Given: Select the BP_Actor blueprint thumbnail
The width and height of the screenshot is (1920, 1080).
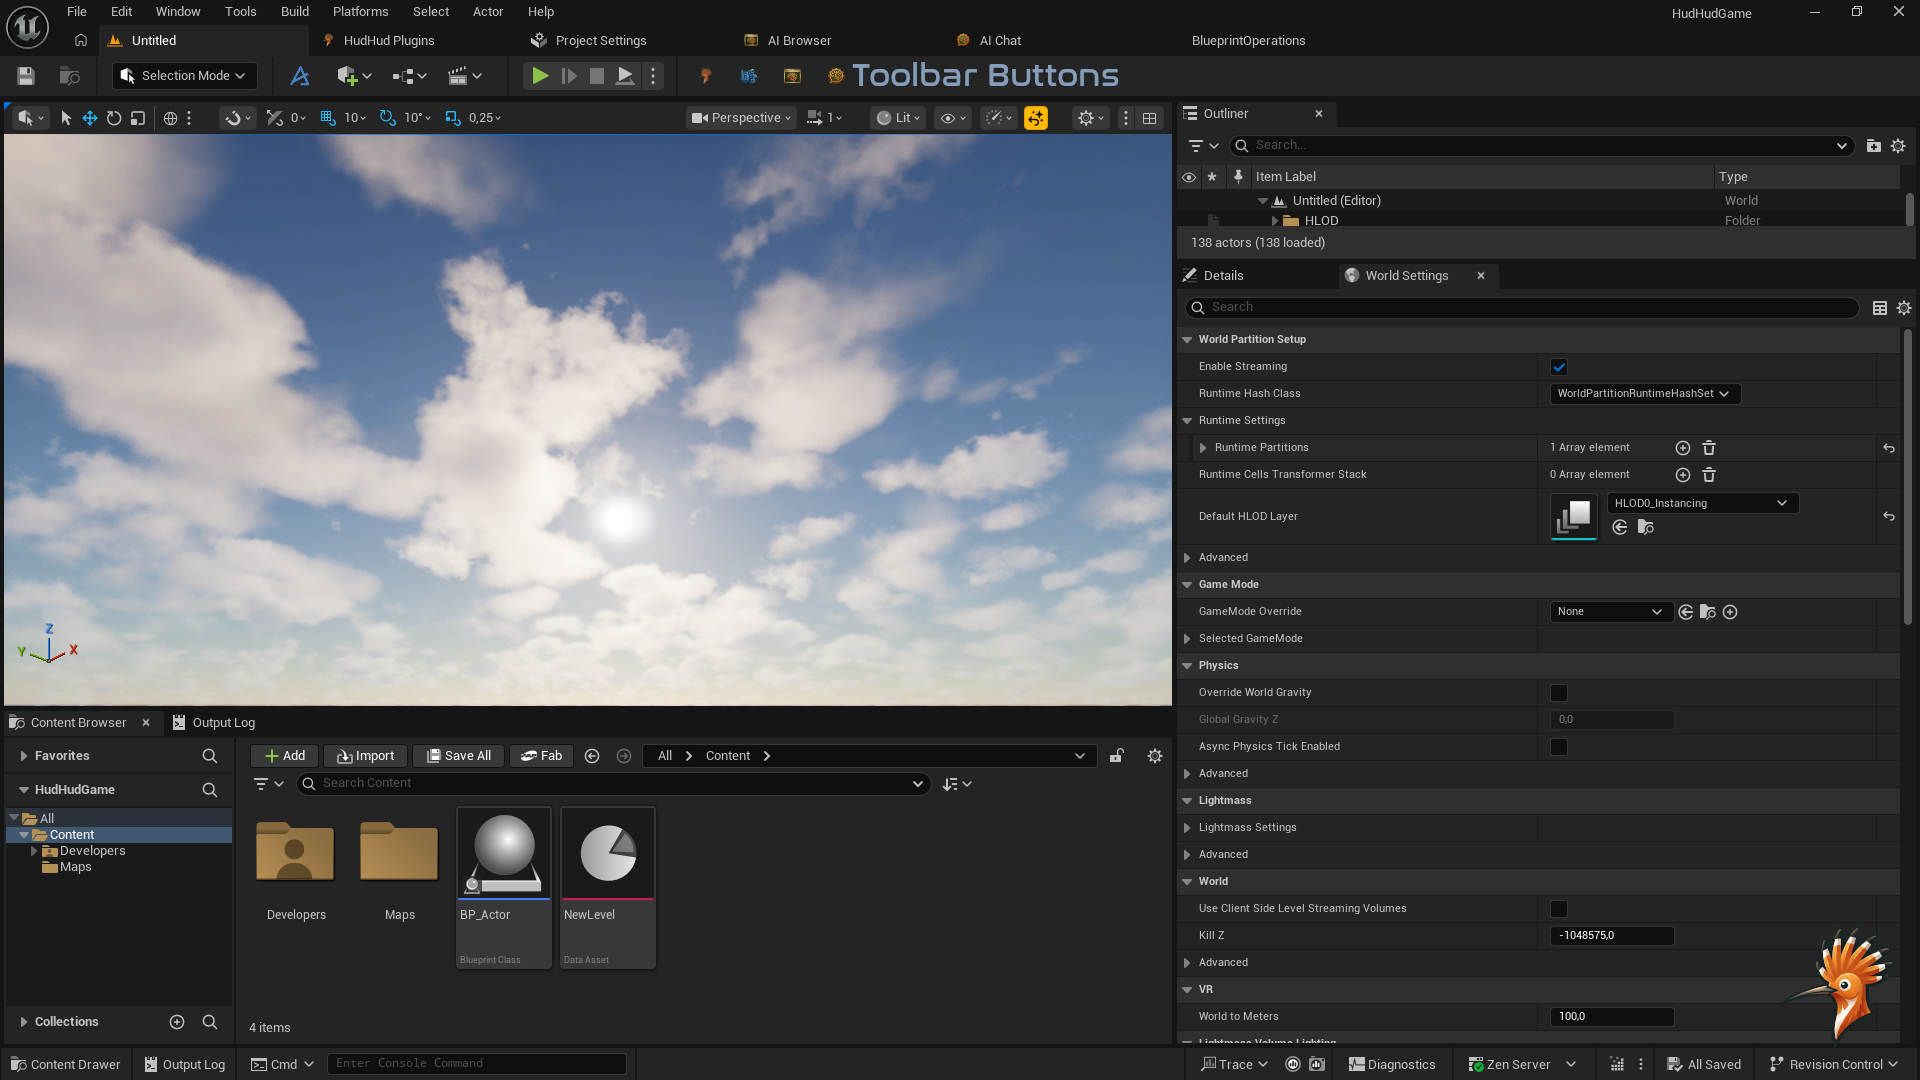Looking at the screenshot, I should coord(504,853).
